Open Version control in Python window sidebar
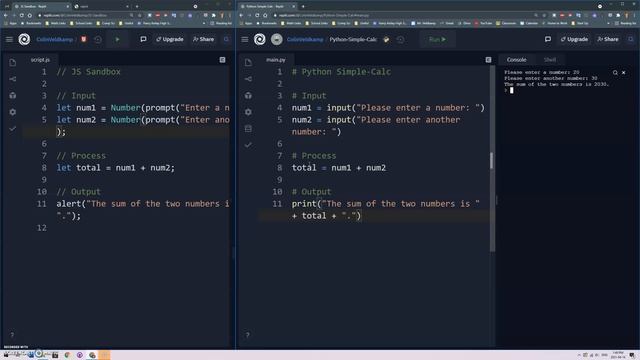 pos(248,79)
